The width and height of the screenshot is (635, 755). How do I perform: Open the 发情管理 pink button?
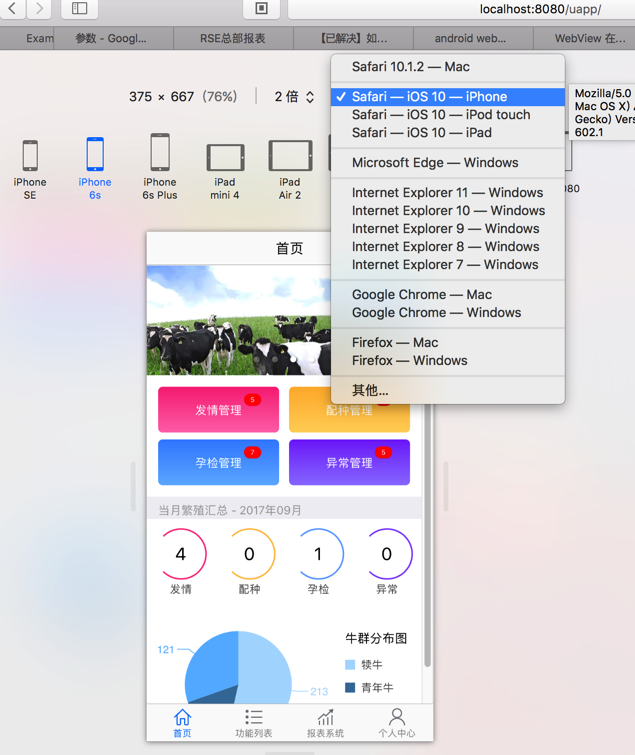219,409
